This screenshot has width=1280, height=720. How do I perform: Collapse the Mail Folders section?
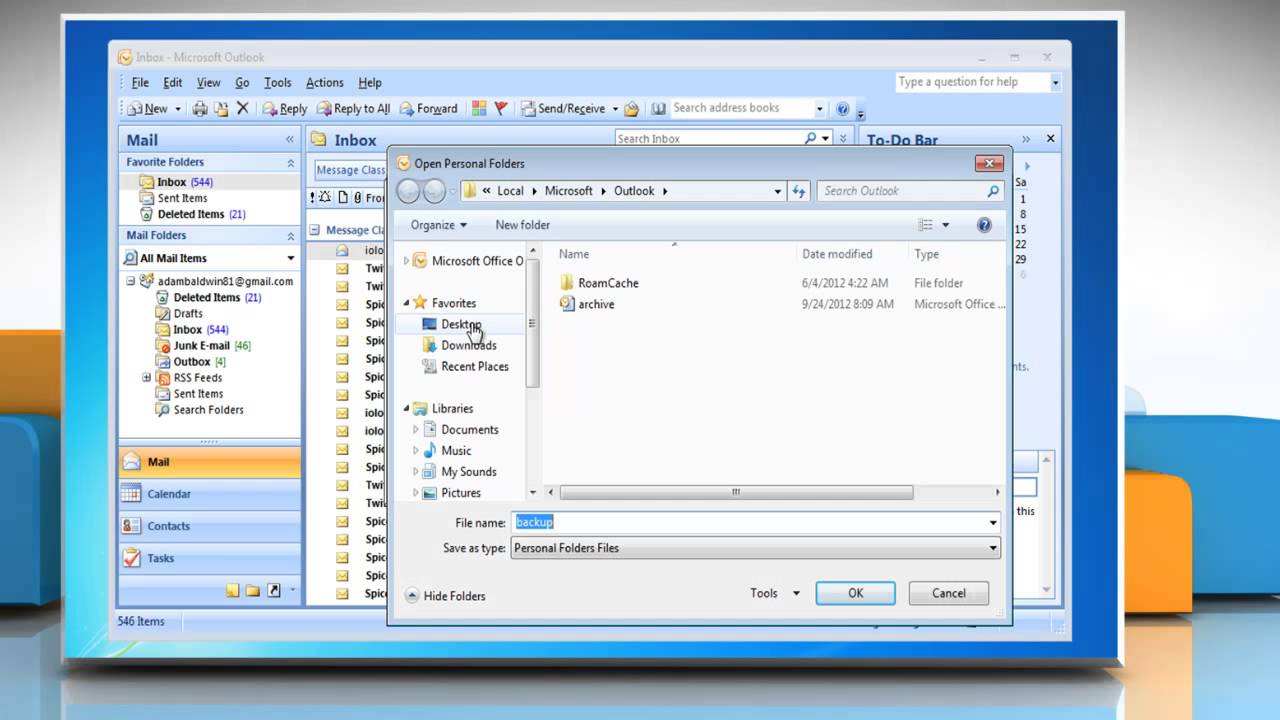tap(291, 236)
